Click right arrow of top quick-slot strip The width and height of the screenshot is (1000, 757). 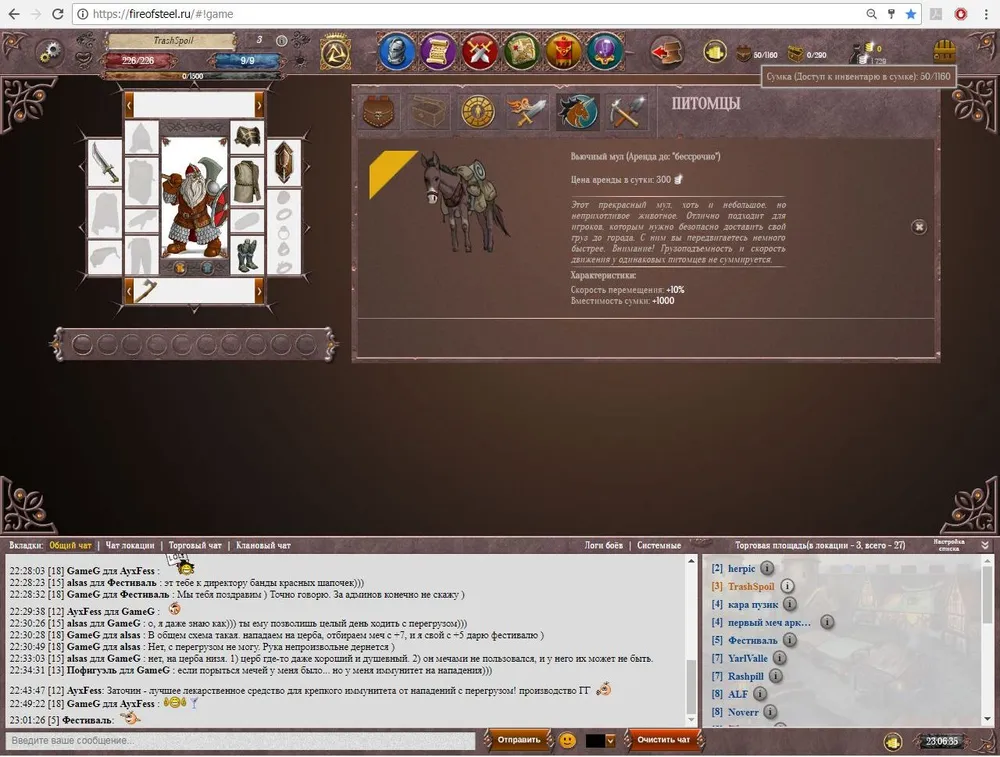pos(259,105)
